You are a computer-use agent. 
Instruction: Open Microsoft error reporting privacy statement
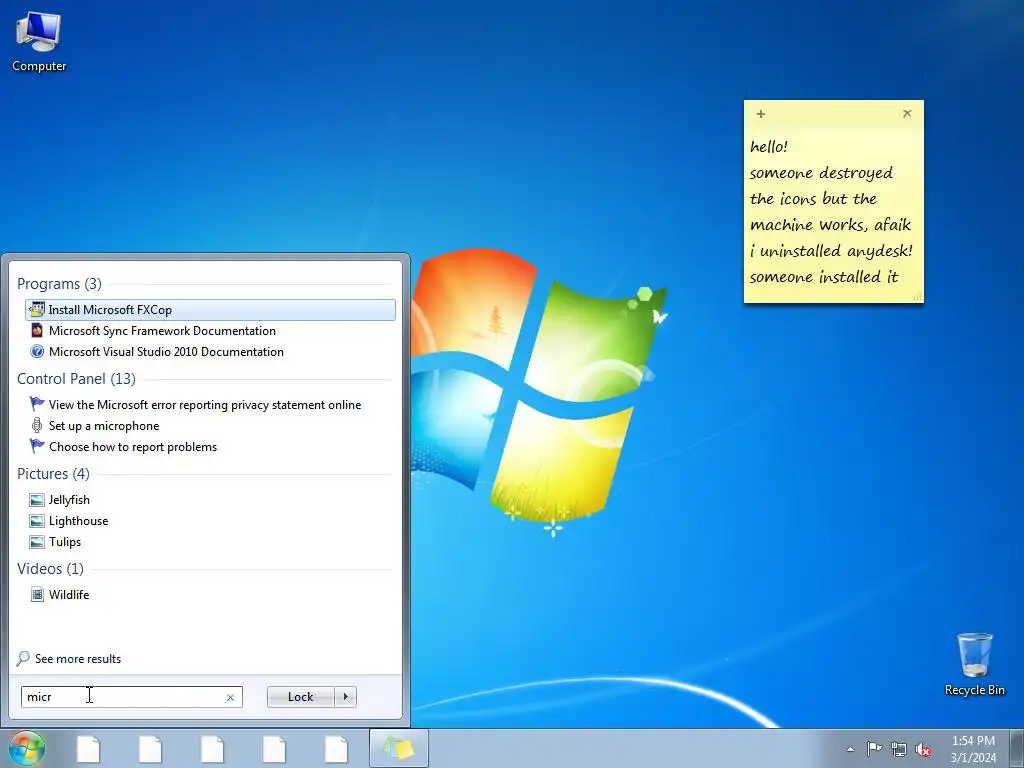click(204, 405)
